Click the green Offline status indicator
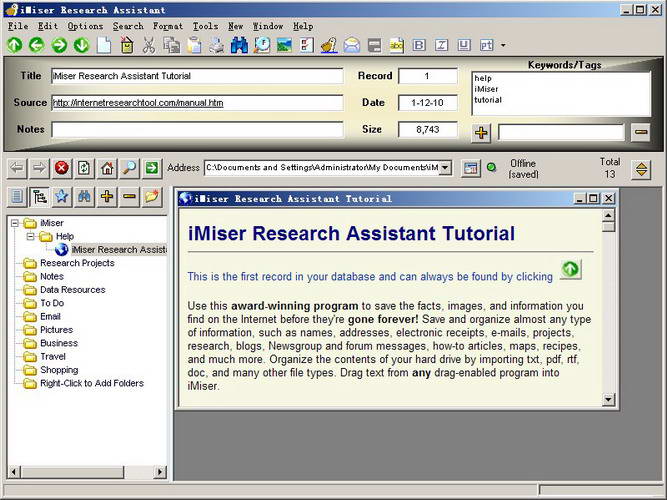The width and height of the screenshot is (667, 500). 491,167
